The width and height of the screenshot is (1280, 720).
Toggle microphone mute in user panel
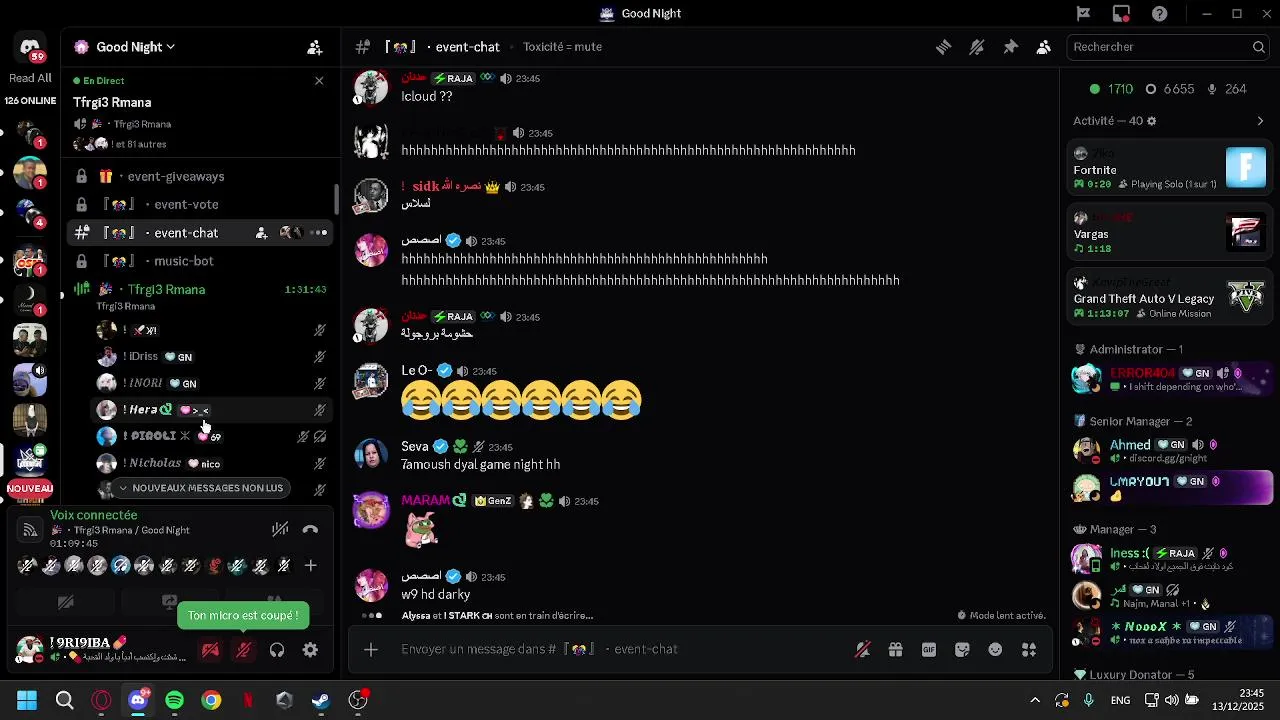pos(243,650)
